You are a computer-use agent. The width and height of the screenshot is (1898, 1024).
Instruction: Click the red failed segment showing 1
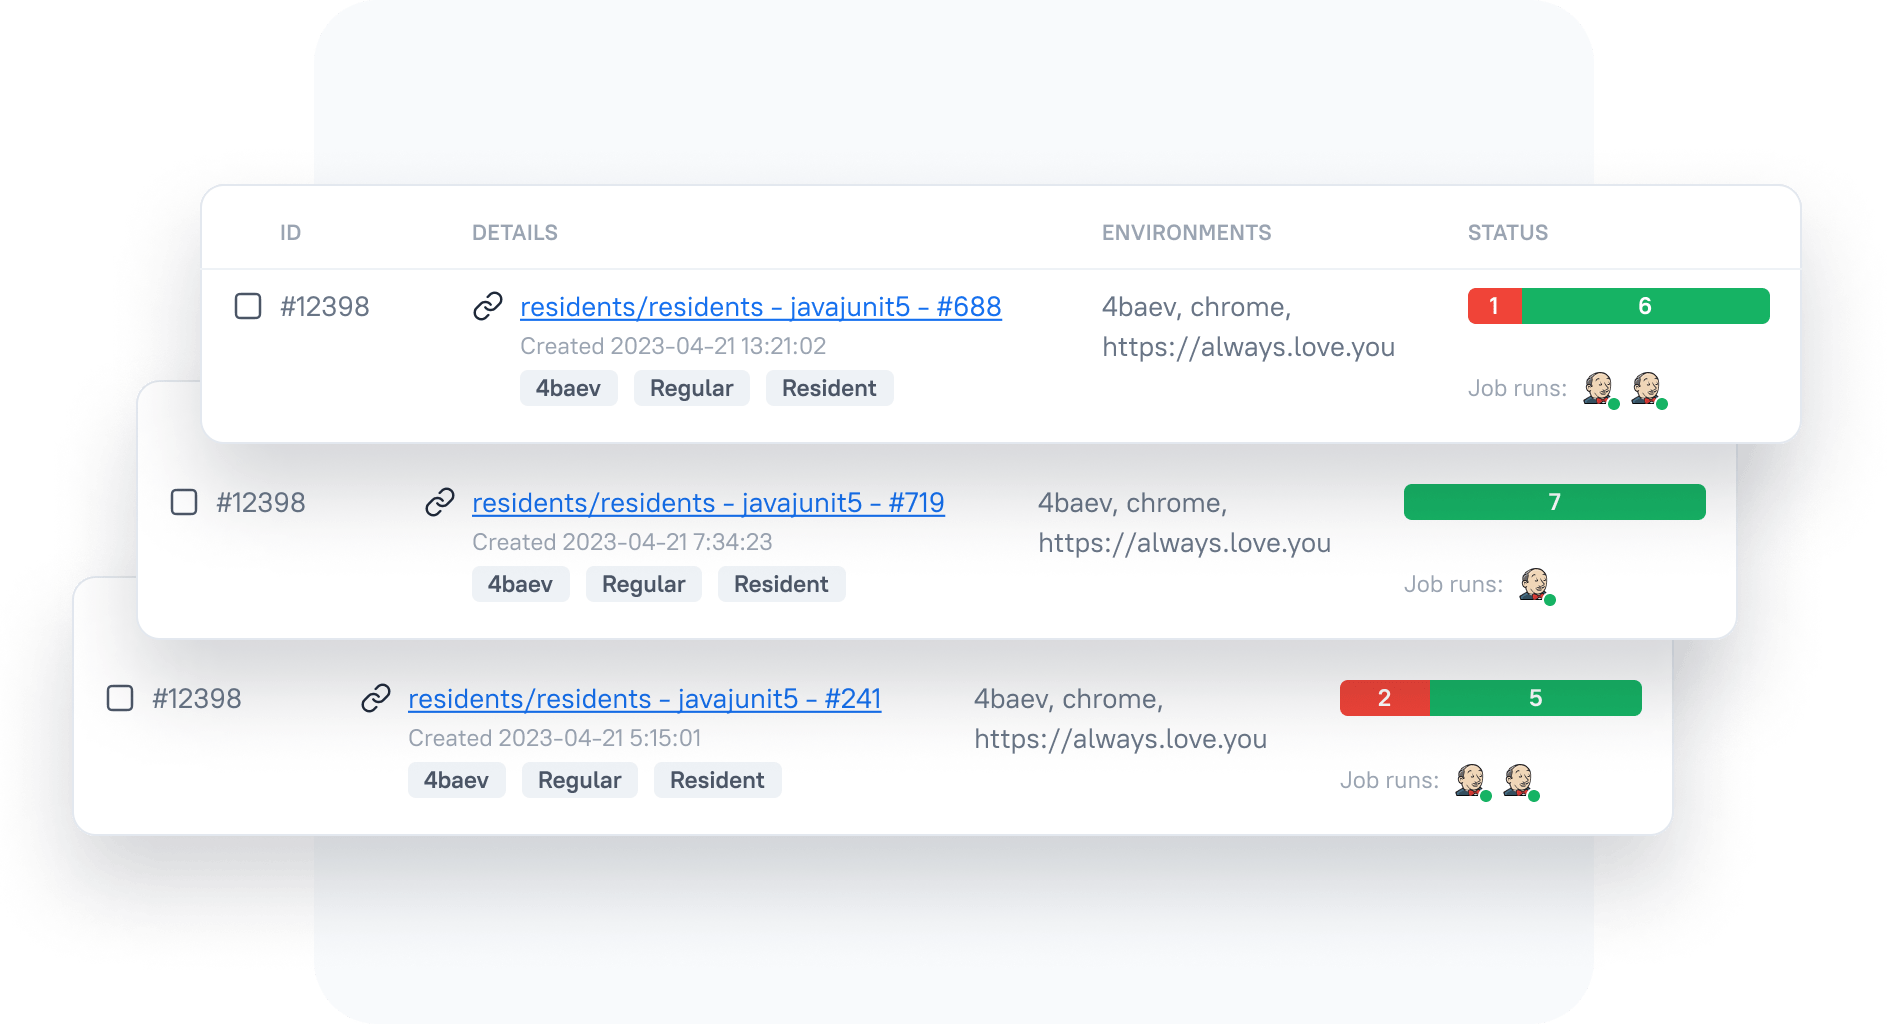[x=1494, y=306]
